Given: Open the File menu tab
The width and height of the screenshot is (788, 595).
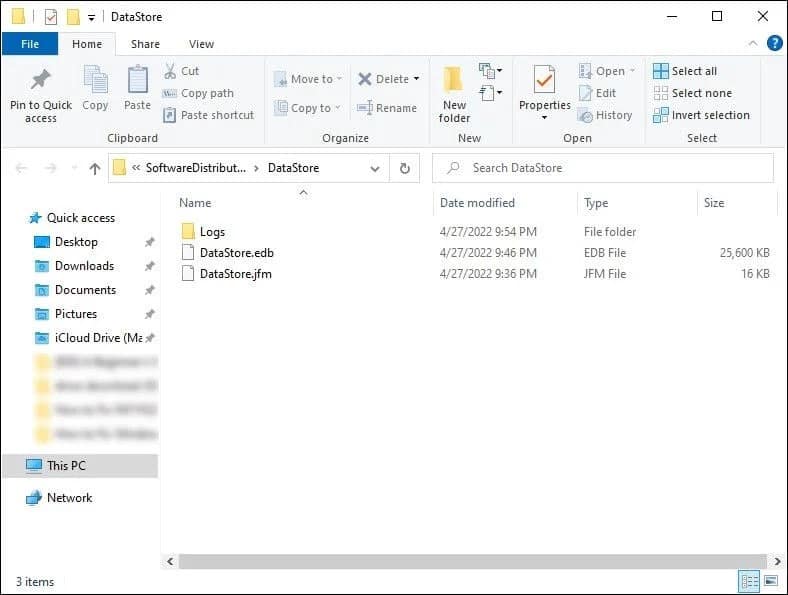Looking at the screenshot, I should point(30,44).
